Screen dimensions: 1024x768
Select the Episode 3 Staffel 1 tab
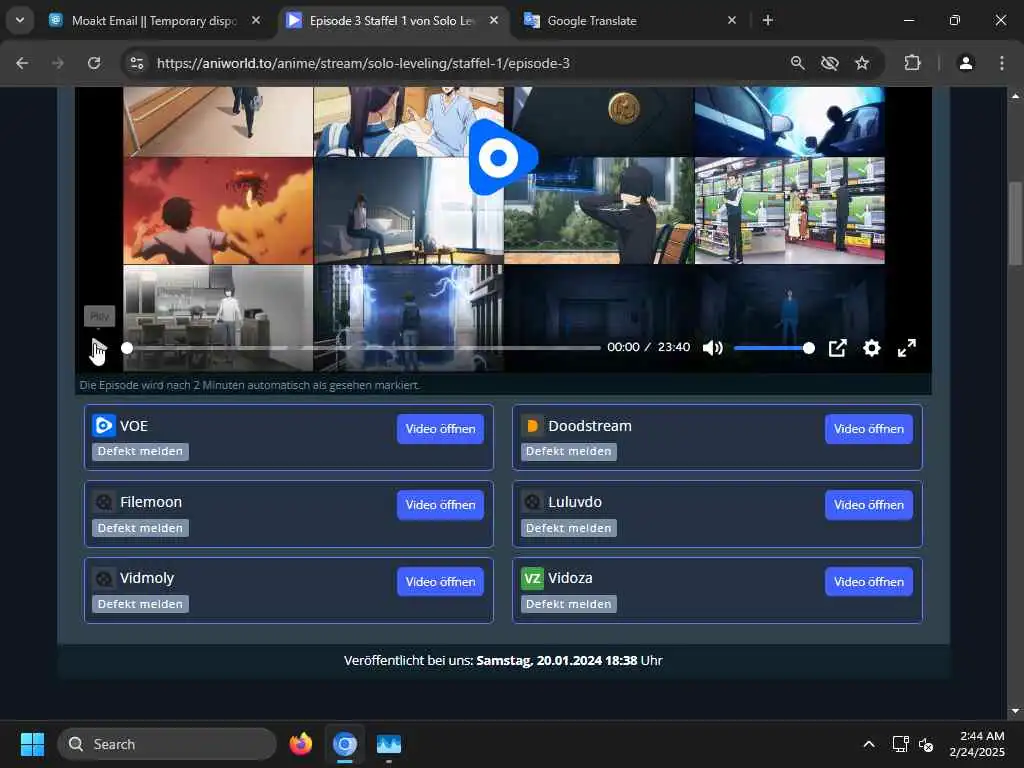[392, 20]
